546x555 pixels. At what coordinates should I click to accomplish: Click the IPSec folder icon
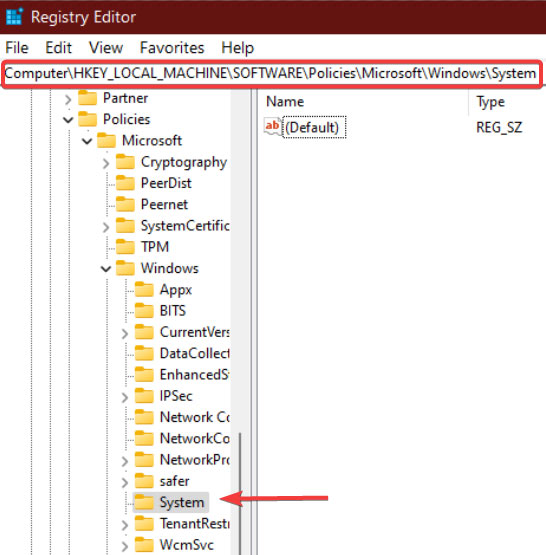144,396
